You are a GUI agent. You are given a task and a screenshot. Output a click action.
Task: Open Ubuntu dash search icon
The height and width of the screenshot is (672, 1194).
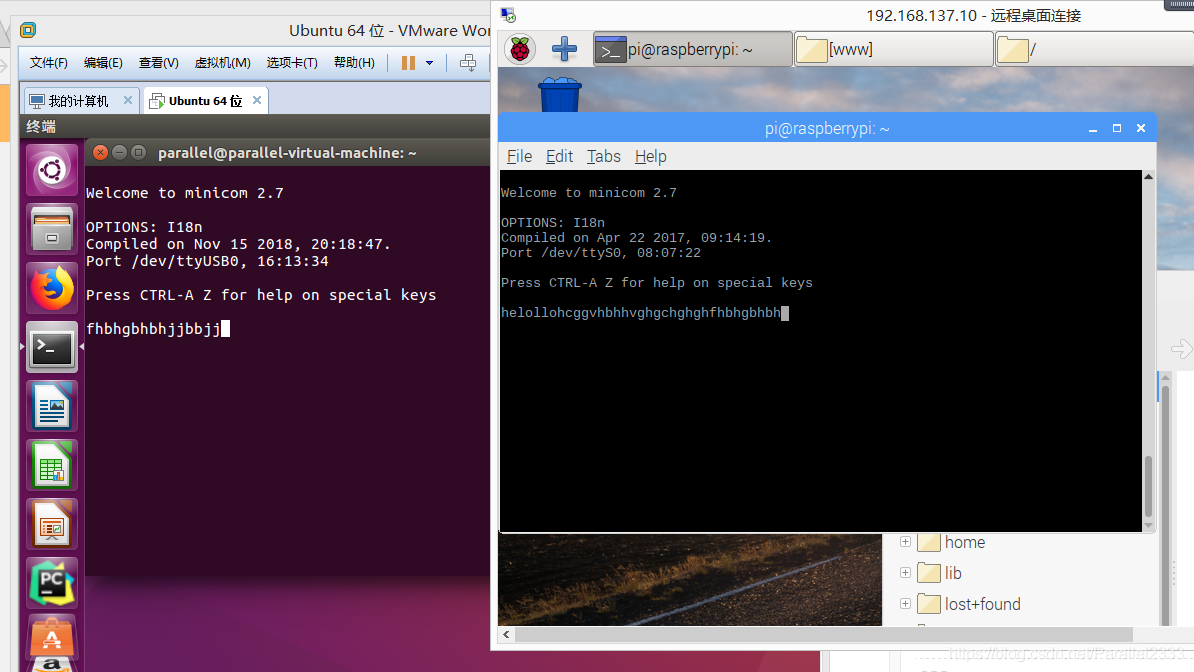click(x=52, y=170)
